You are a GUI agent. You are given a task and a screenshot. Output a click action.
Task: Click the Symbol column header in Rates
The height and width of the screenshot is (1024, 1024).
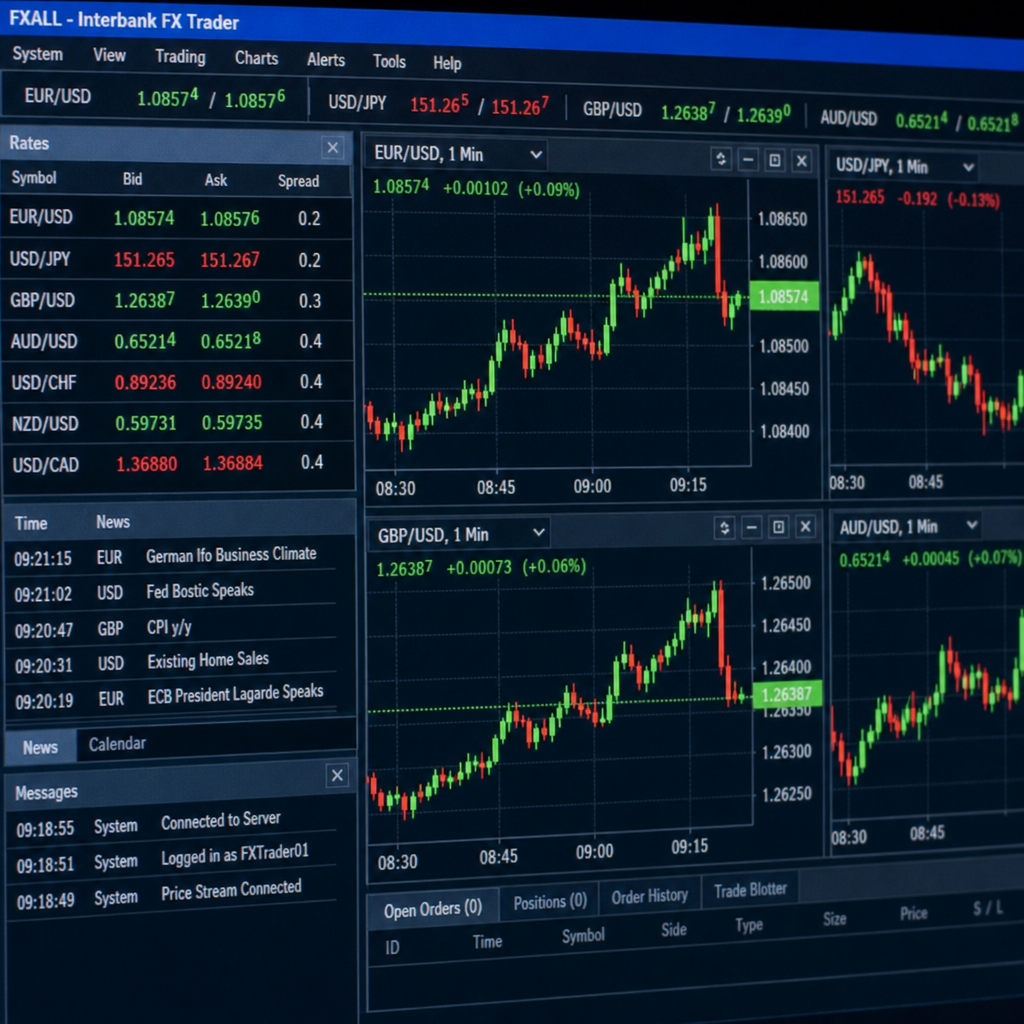click(x=34, y=178)
